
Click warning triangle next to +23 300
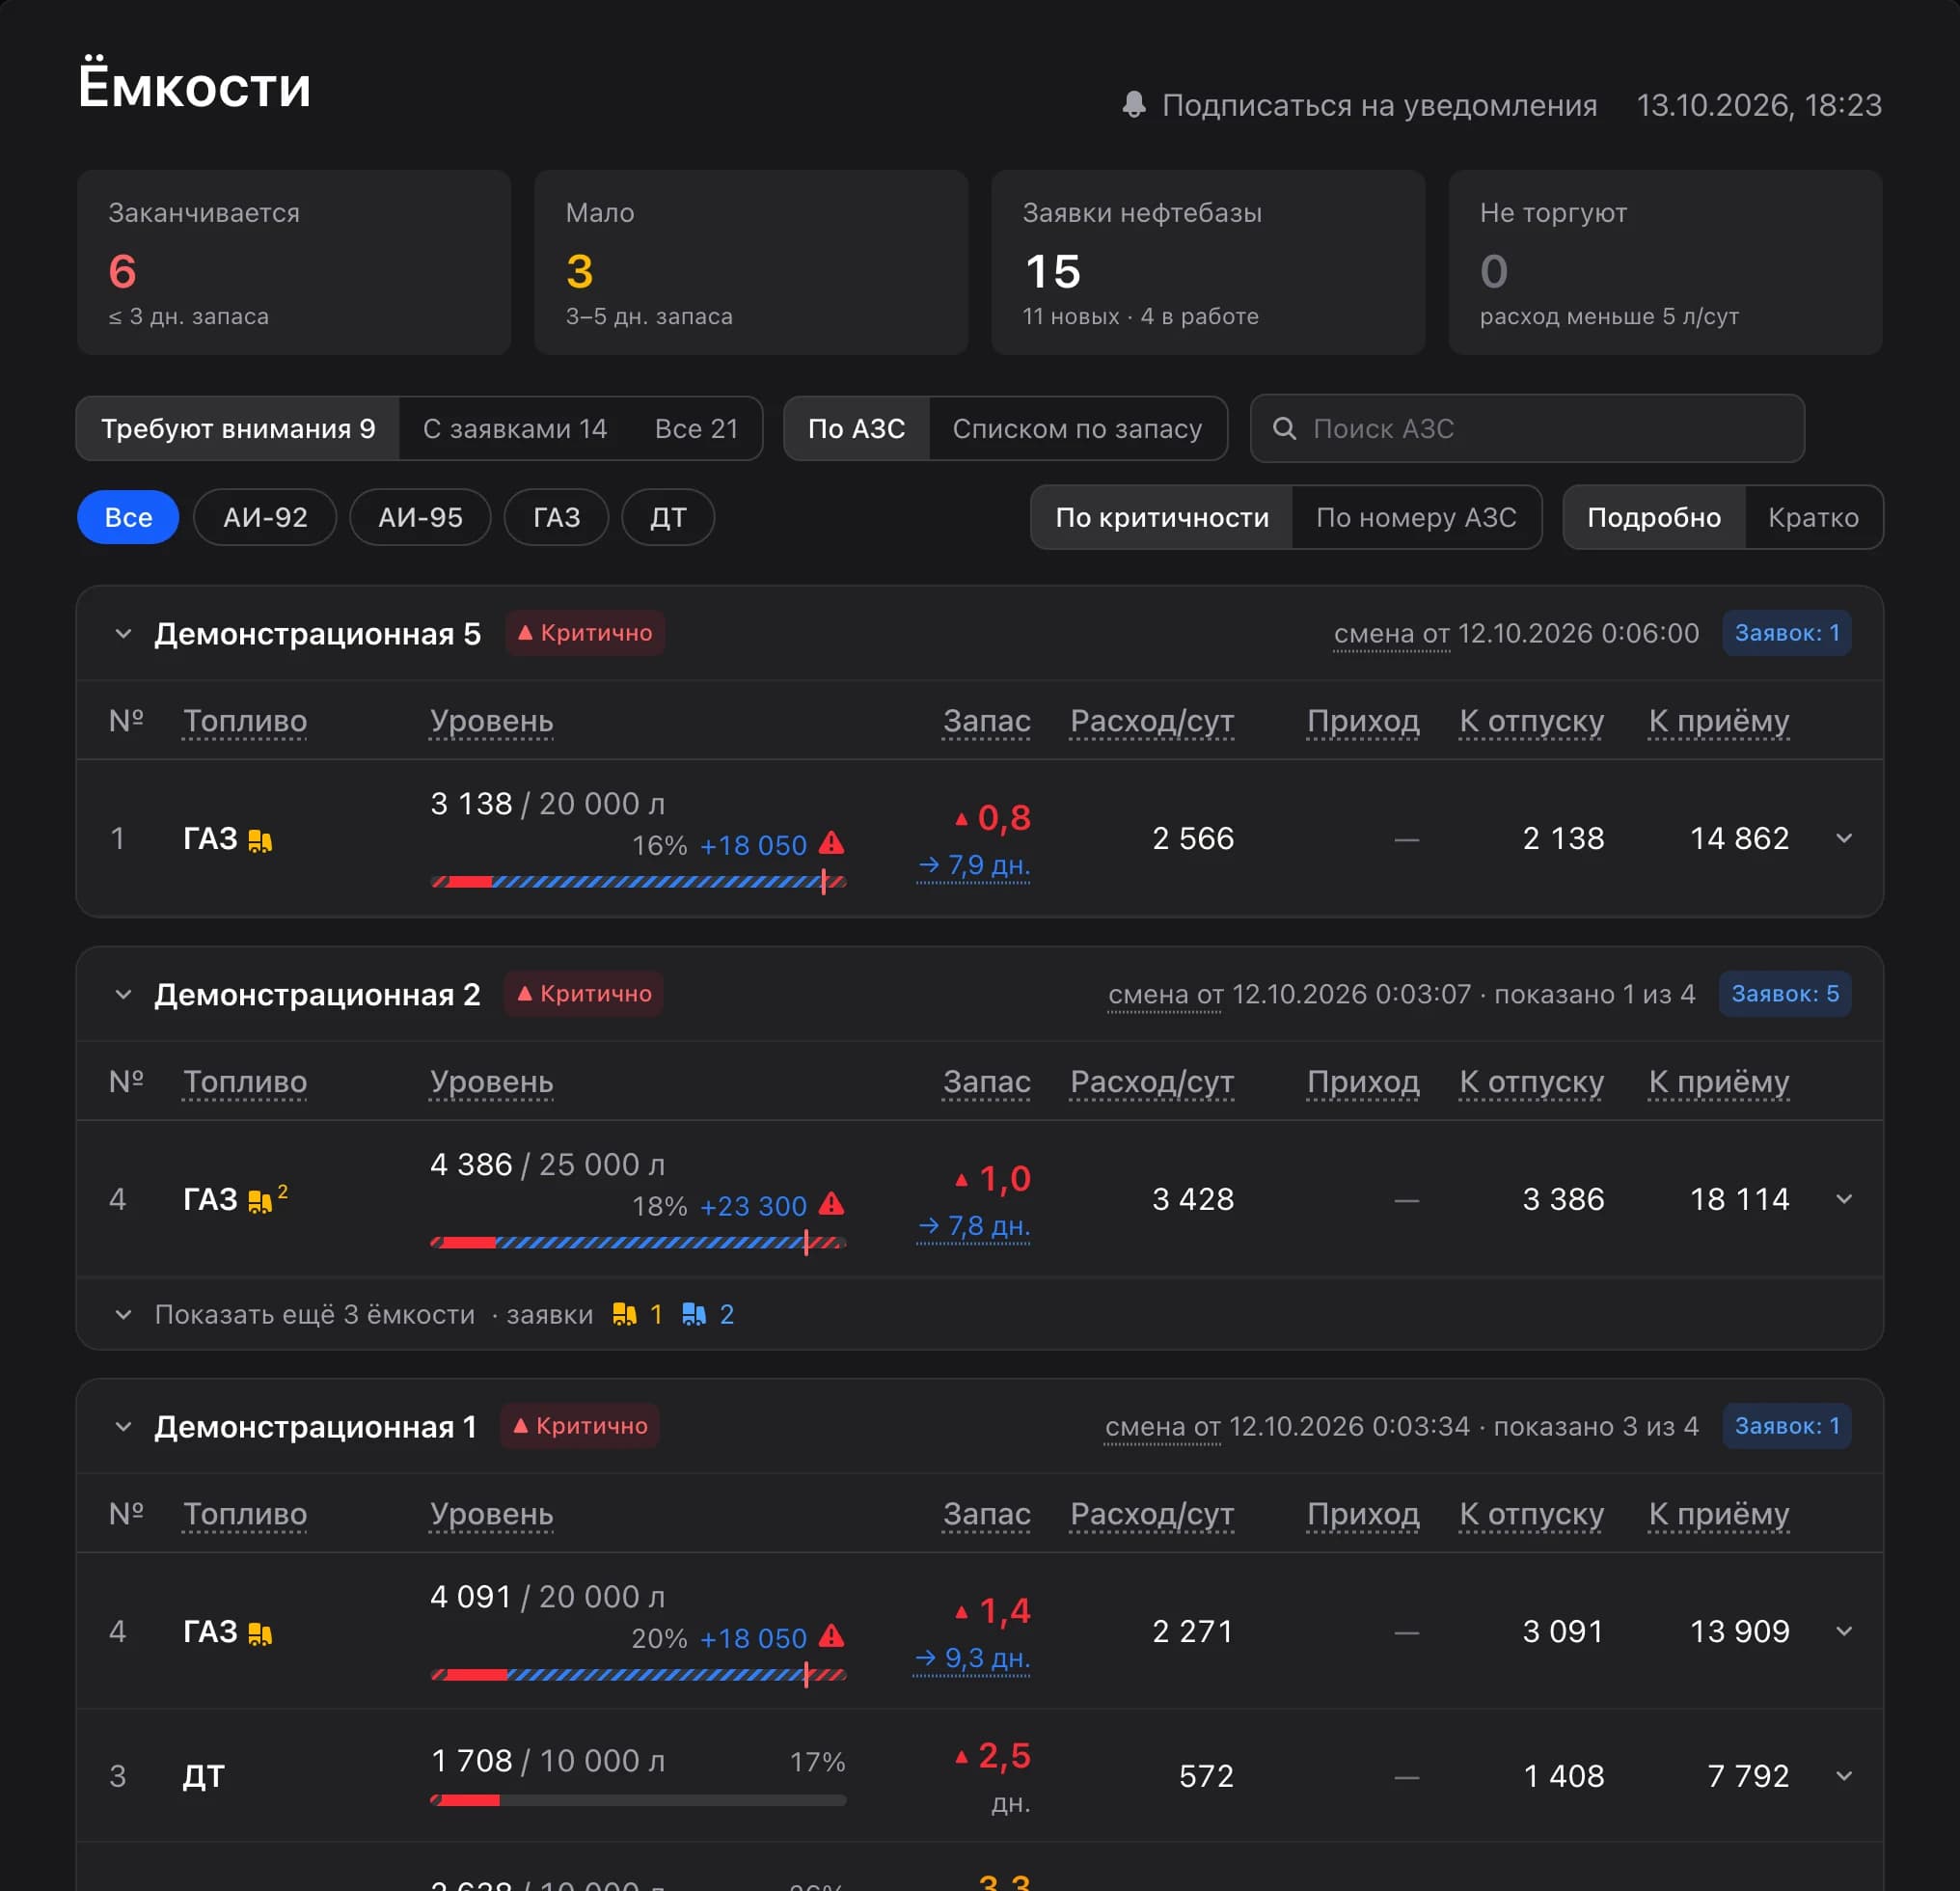tap(831, 1204)
